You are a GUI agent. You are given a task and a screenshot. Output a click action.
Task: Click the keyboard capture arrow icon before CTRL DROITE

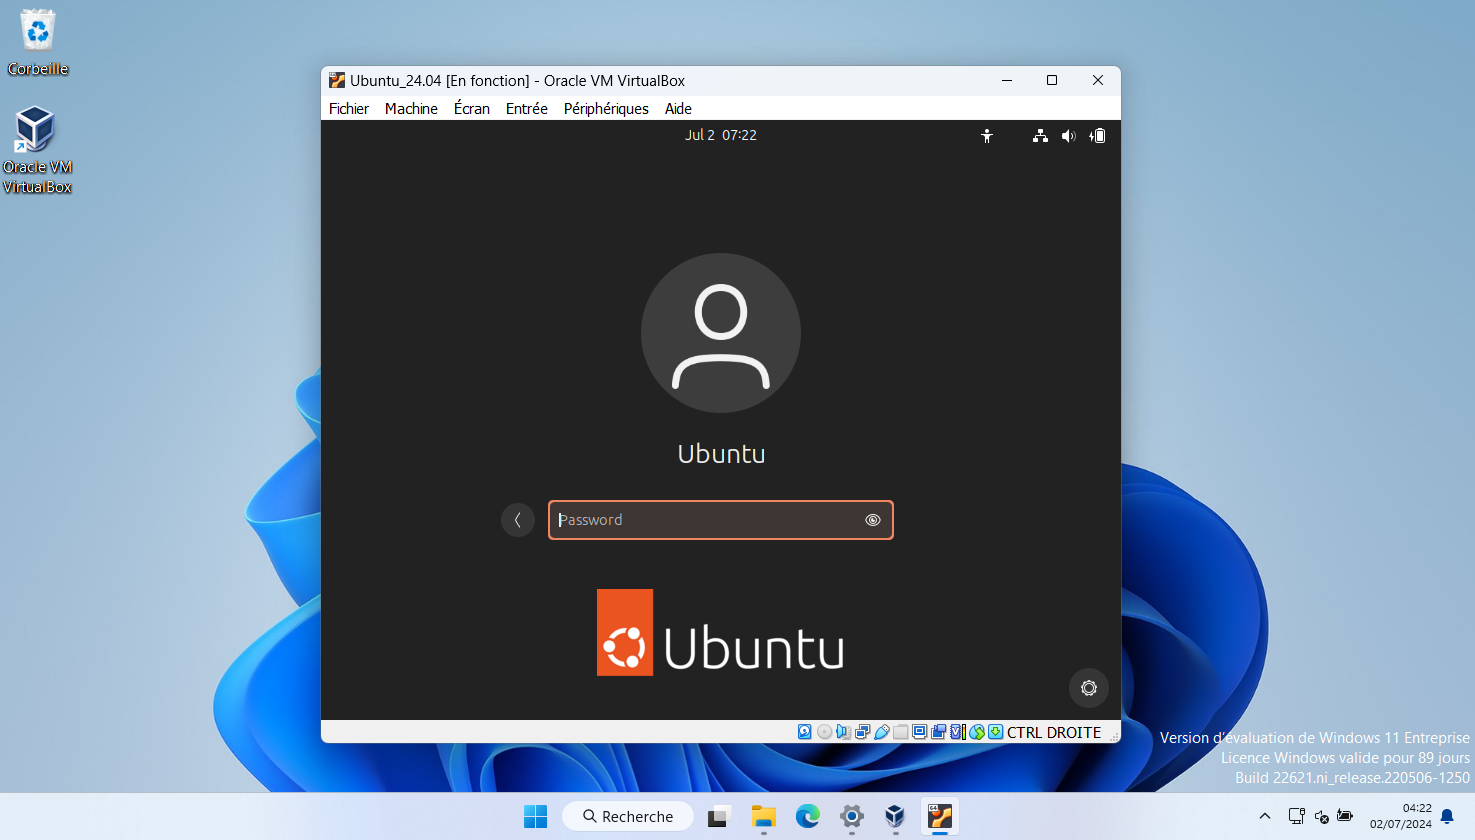click(x=996, y=732)
